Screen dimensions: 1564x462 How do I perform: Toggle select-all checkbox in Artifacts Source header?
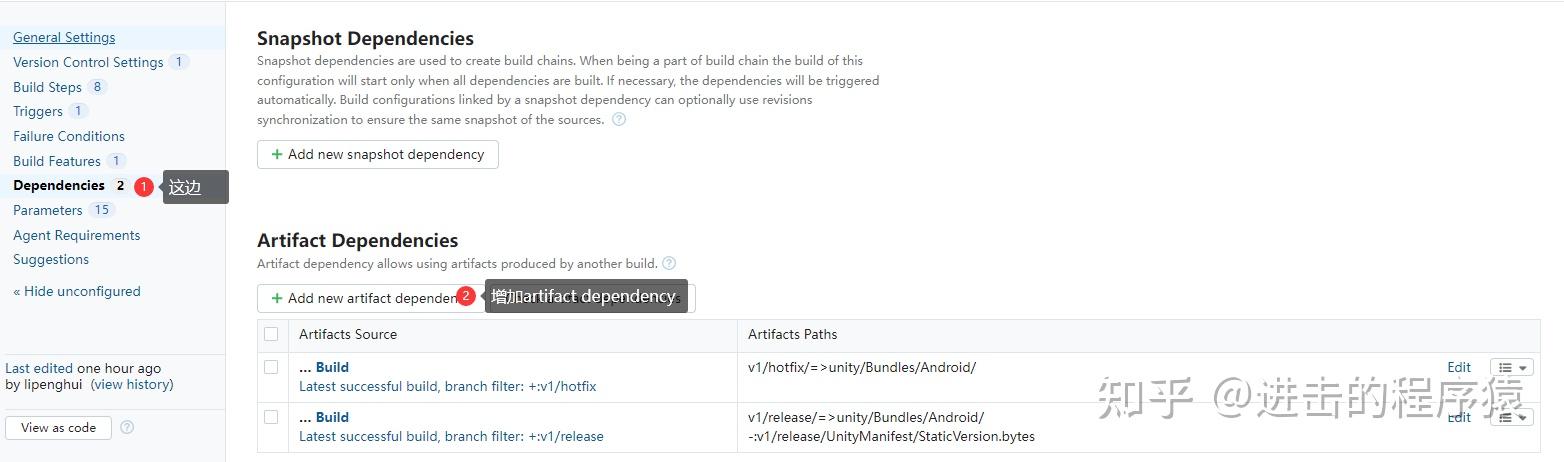point(271,334)
